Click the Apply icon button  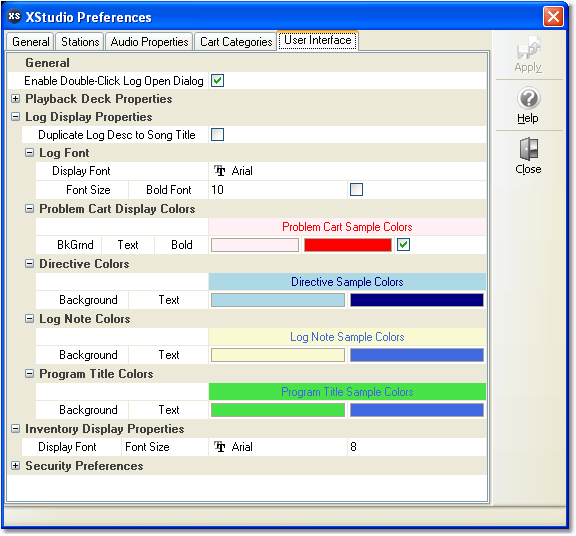point(528,48)
